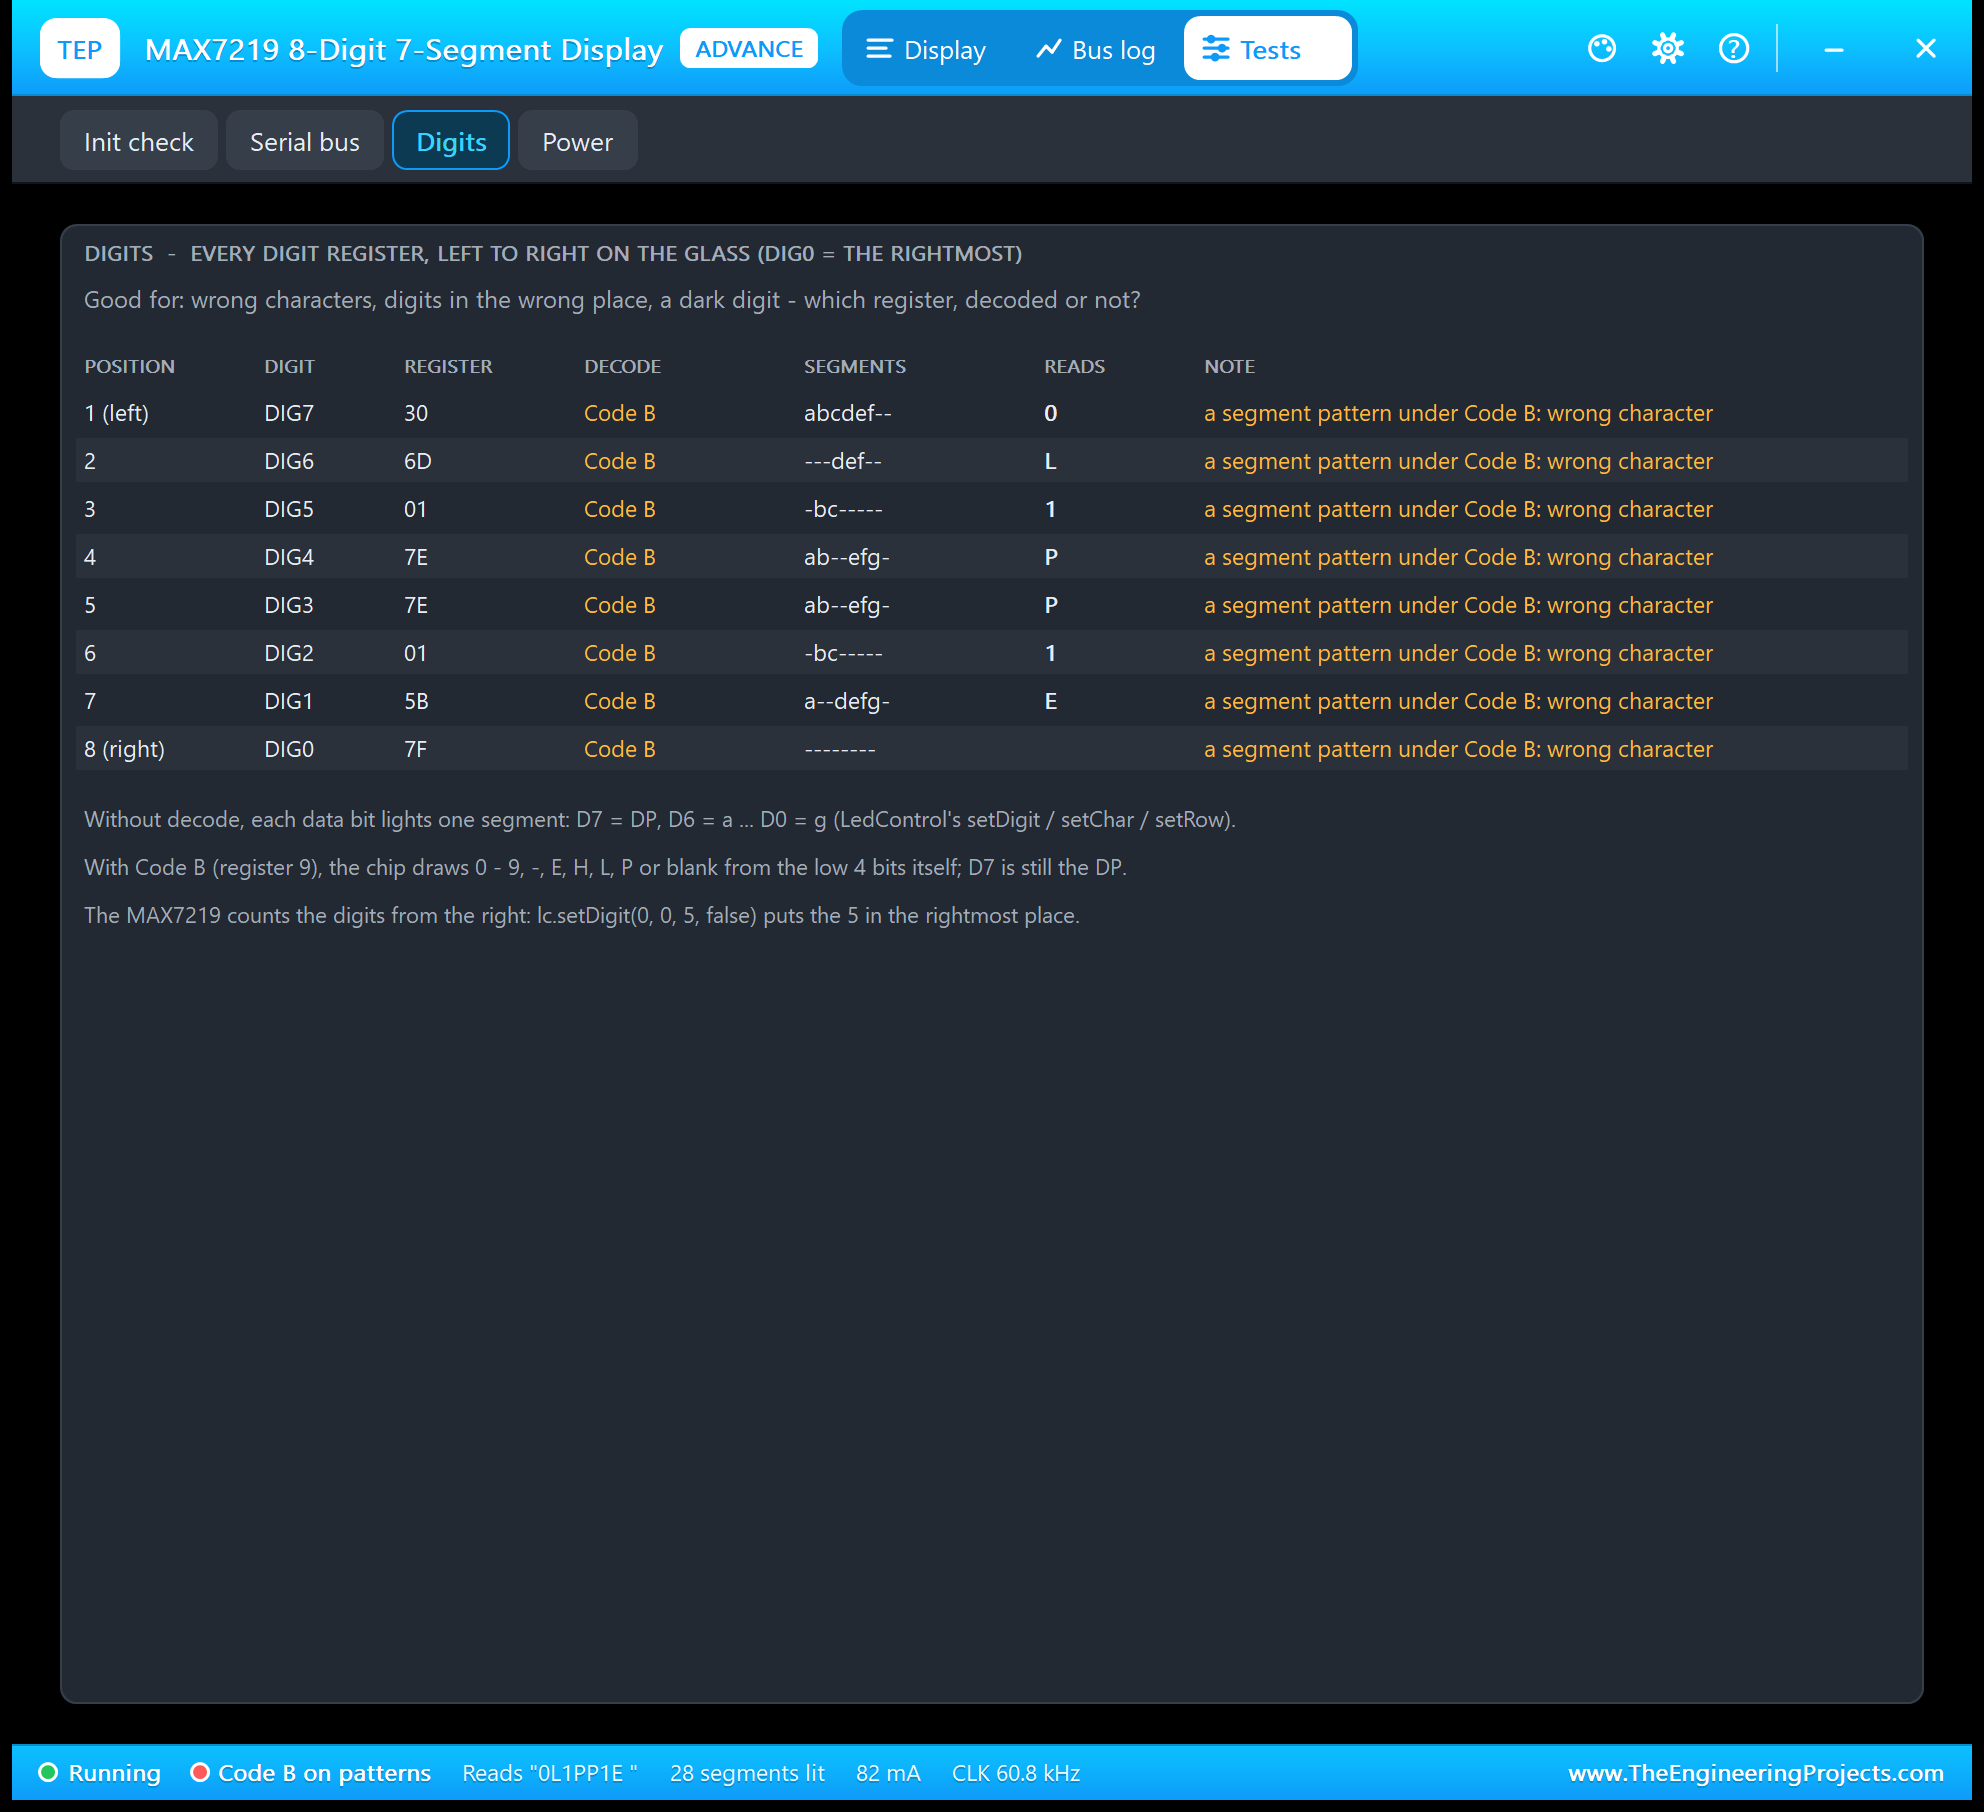Click the Running status indicator
Viewport: 1984px width, 1812px height.
click(100, 1773)
